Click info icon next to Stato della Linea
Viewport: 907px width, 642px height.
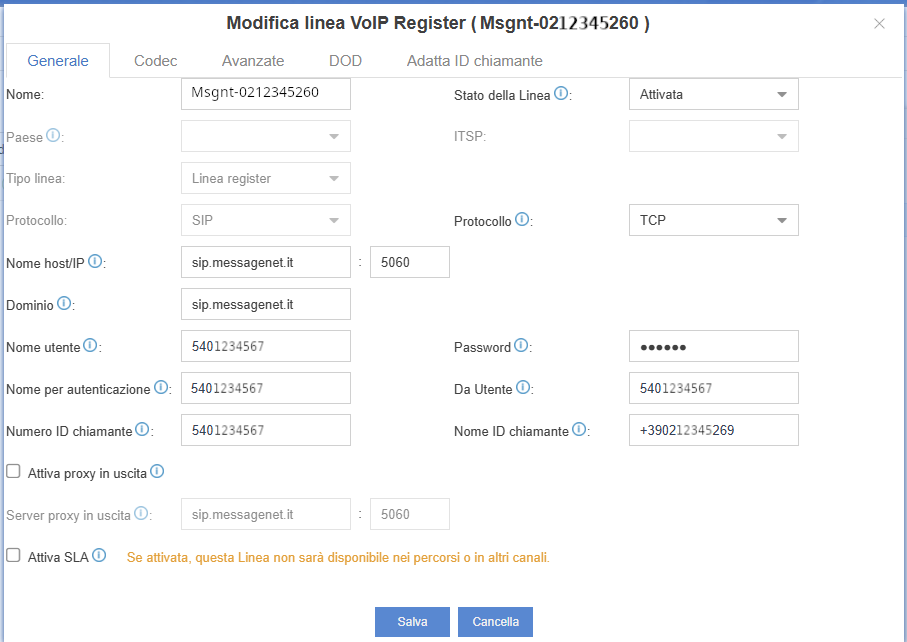pyautogui.click(x=561, y=94)
